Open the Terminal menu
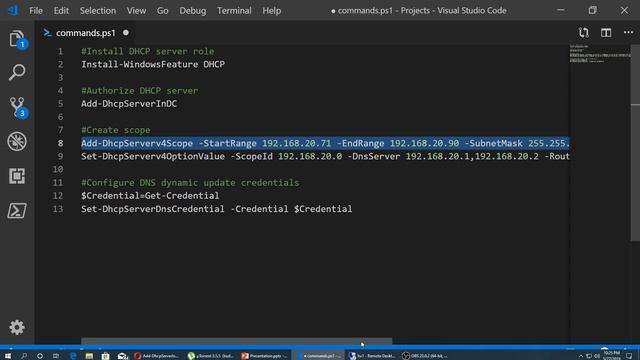Screen dimensions: 640x360 coord(234,11)
